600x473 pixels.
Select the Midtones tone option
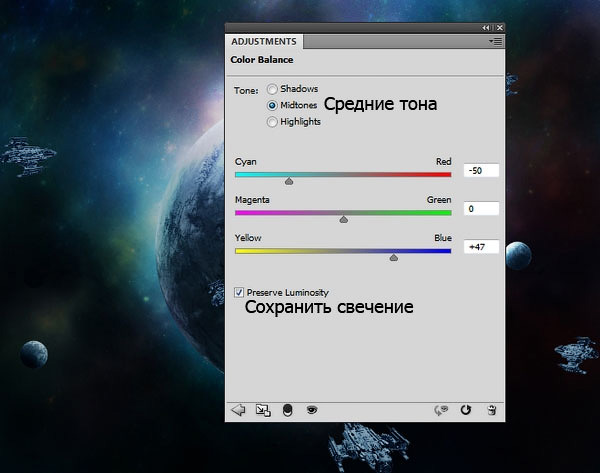click(x=272, y=105)
